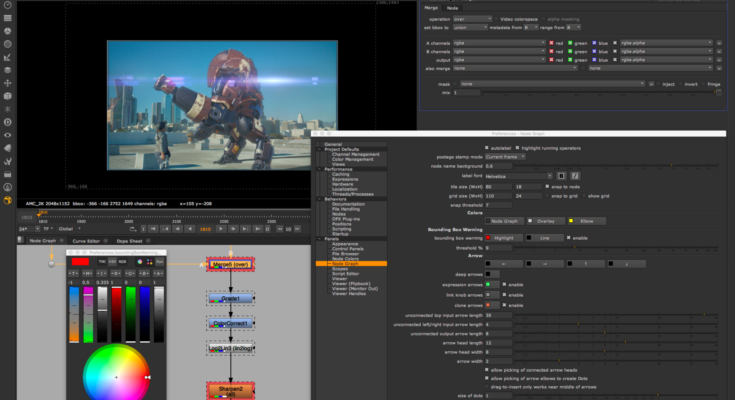Toggle snap to node checkbox

point(547,187)
